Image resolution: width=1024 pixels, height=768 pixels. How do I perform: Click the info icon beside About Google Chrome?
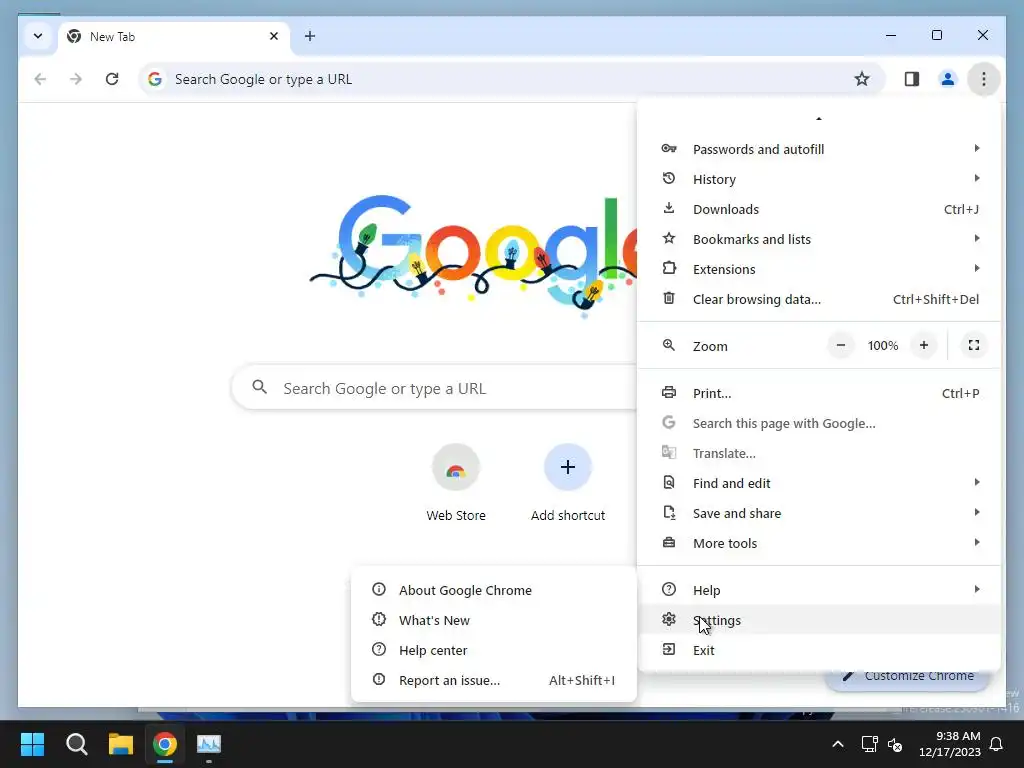(379, 589)
